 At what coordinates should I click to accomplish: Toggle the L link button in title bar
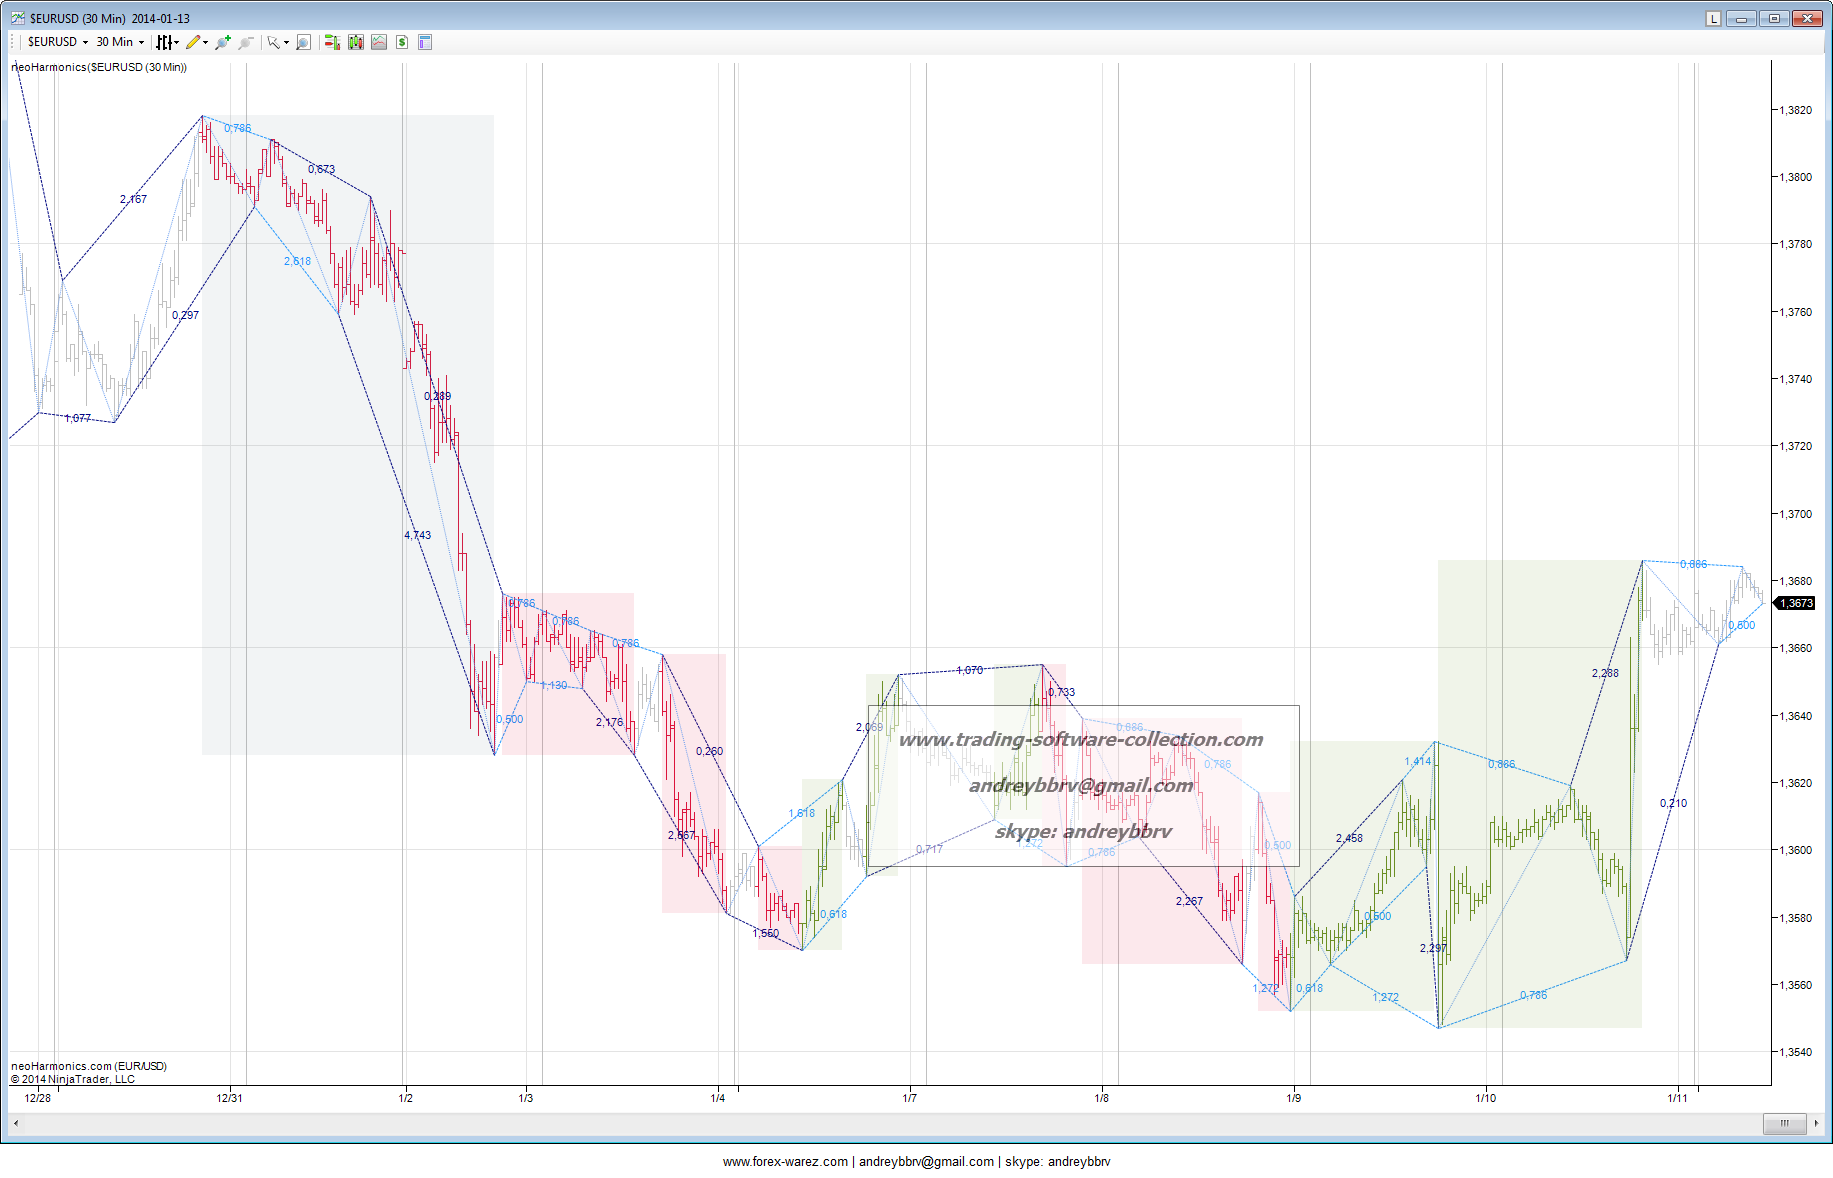tap(1713, 18)
